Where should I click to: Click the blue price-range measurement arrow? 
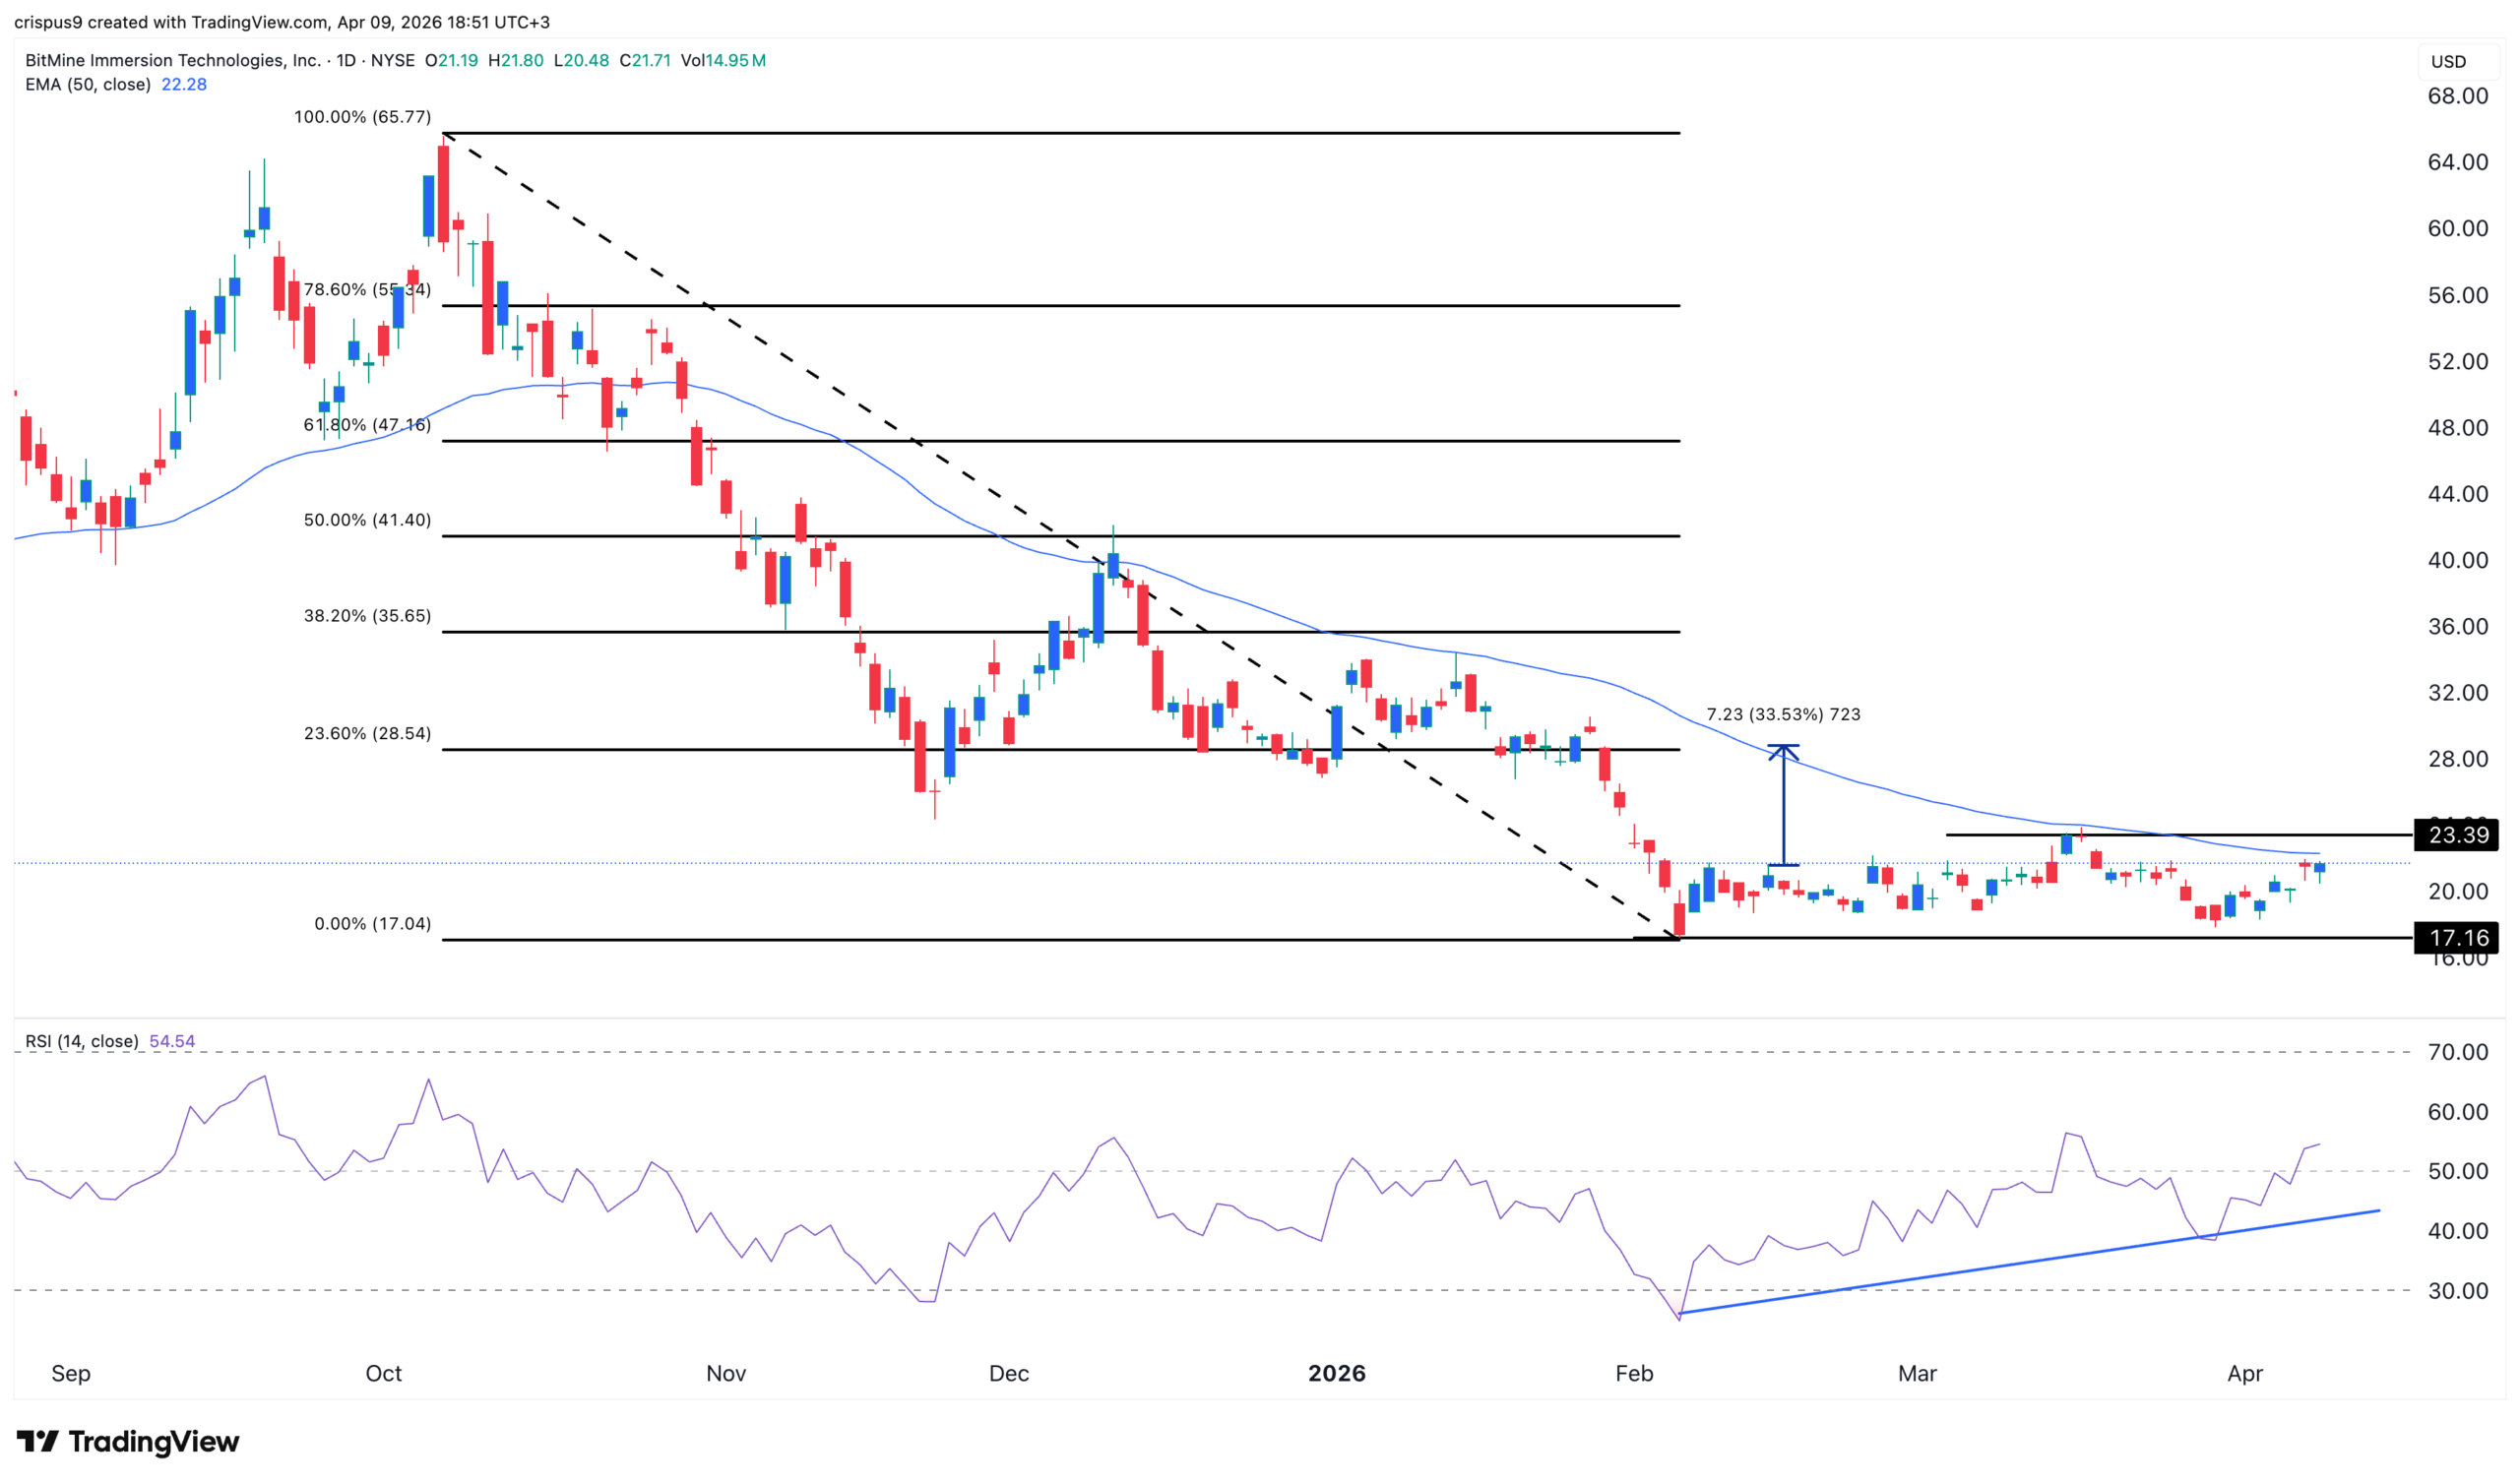pos(1783,805)
